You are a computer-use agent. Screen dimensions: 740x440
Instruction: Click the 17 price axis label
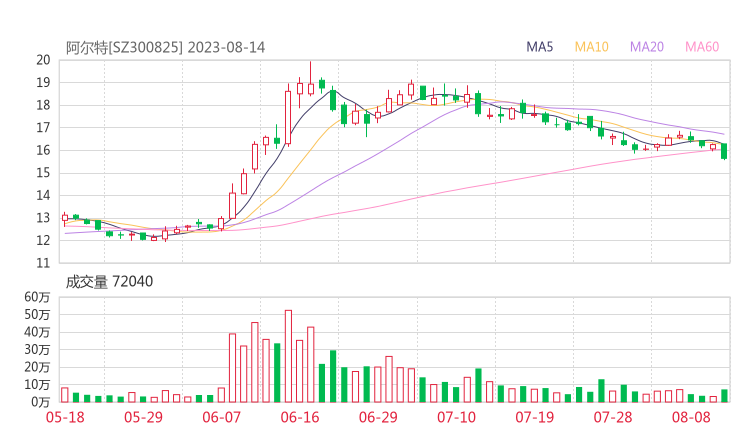coord(43,127)
